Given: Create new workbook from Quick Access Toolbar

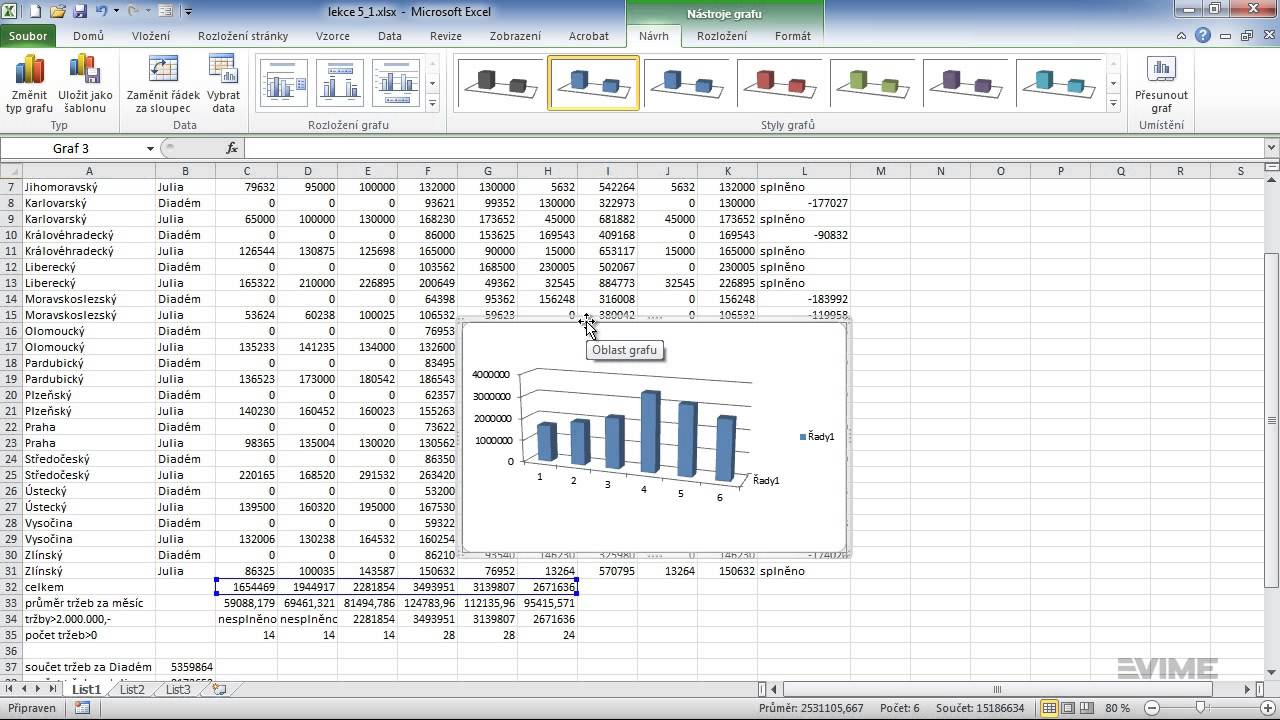Looking at the screenshot, I should (35, 11).
